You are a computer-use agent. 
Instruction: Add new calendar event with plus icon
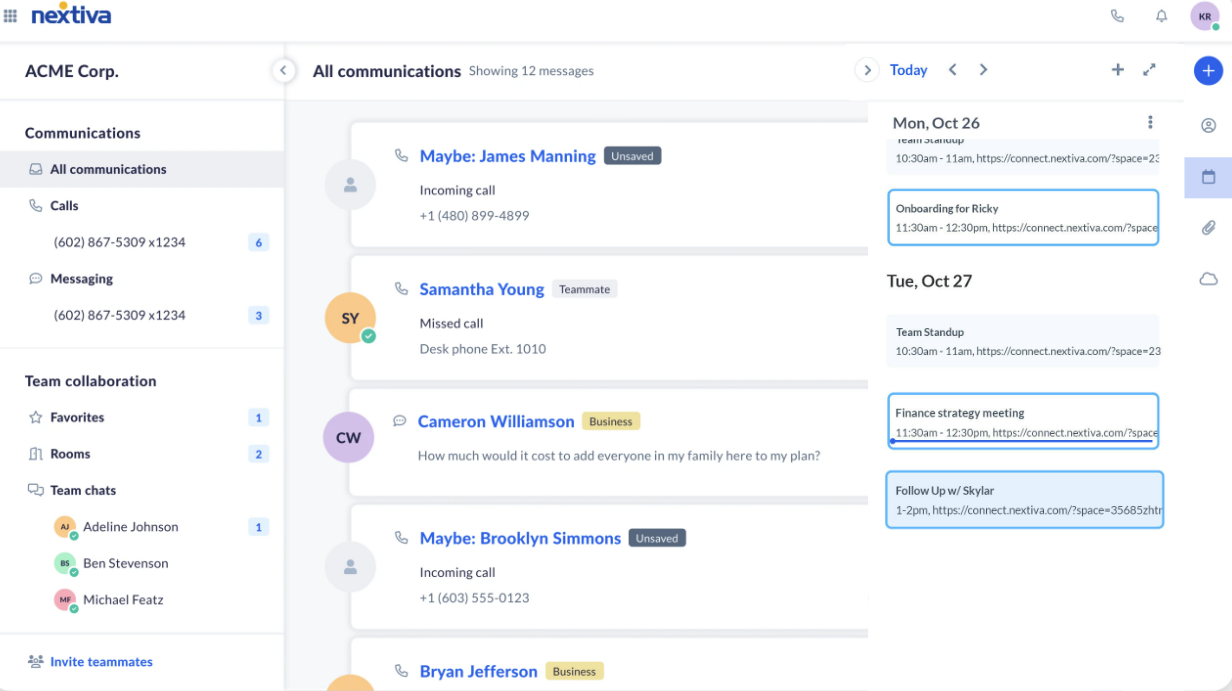coord(1118,70)
